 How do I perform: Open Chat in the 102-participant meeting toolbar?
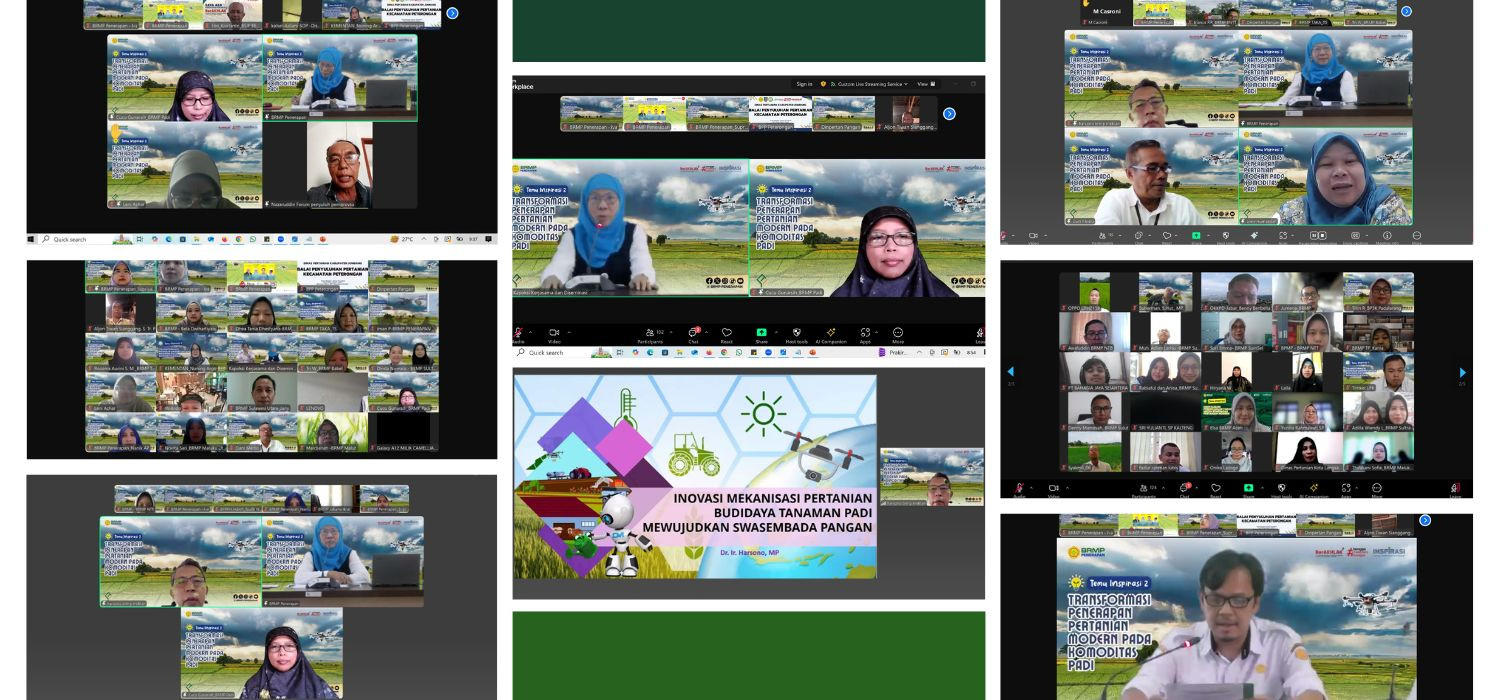[x=692, y=334]
